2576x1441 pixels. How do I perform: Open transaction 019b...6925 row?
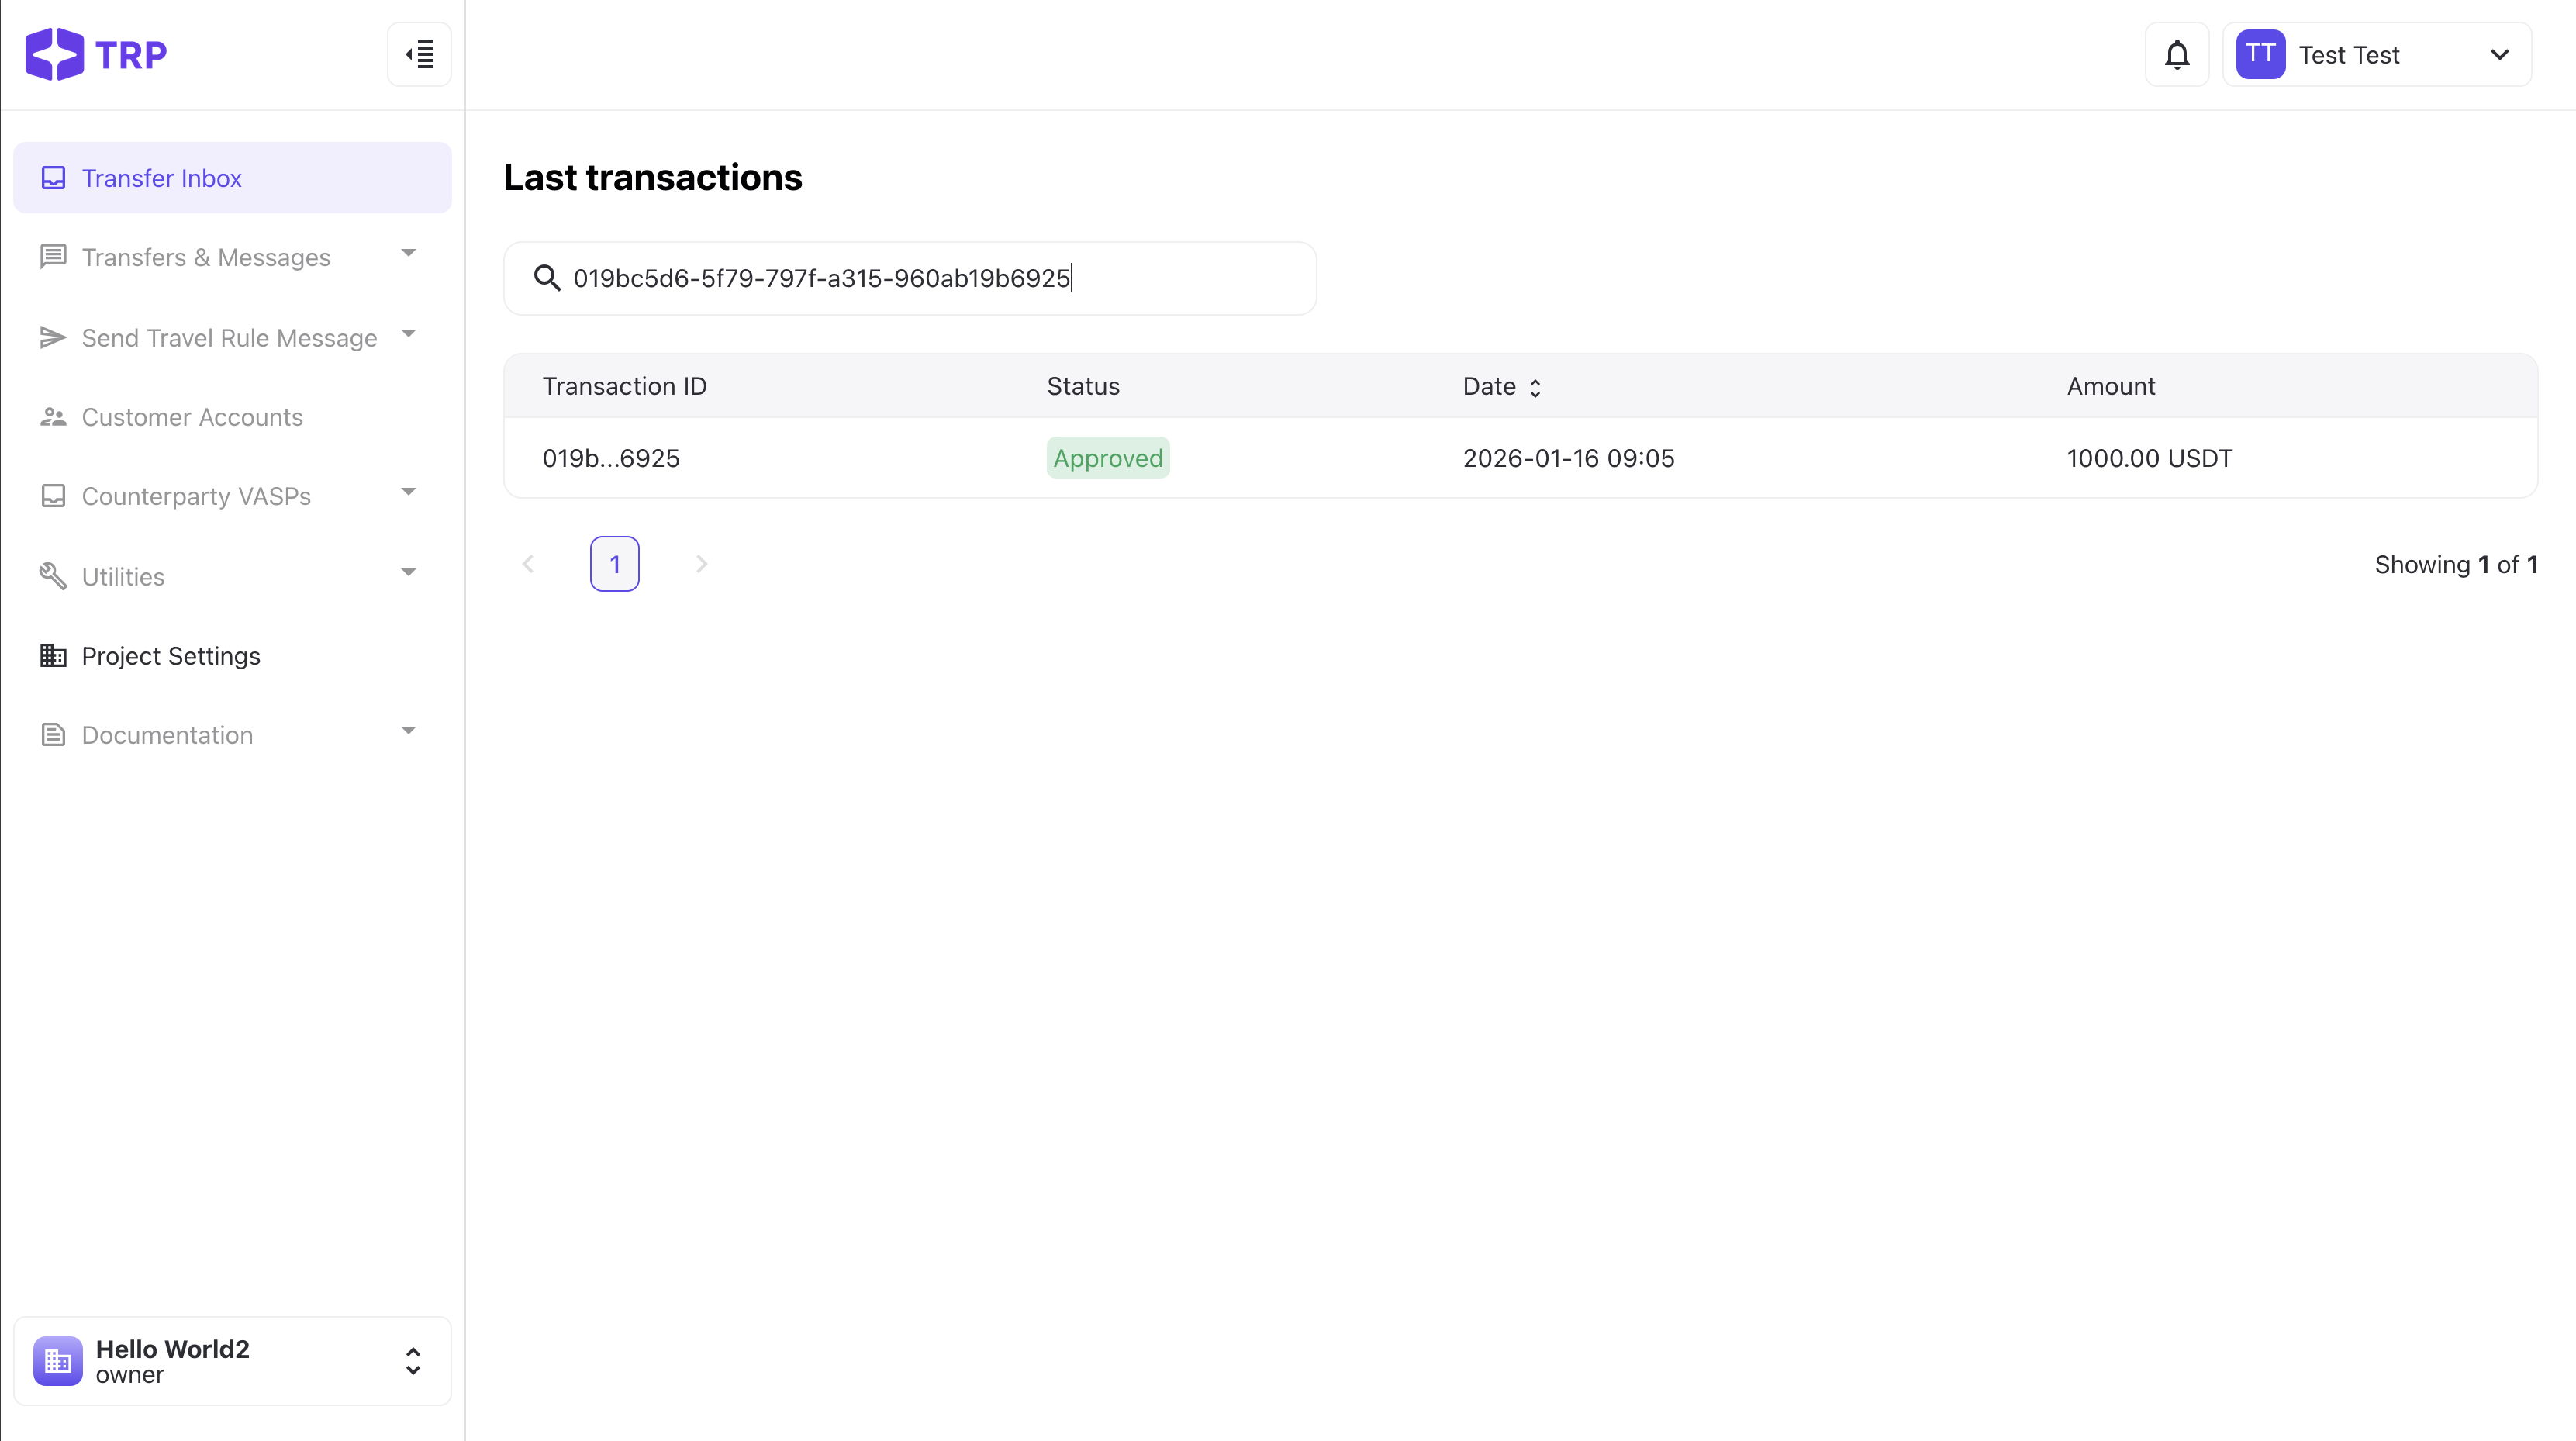(x=611, y=458)
